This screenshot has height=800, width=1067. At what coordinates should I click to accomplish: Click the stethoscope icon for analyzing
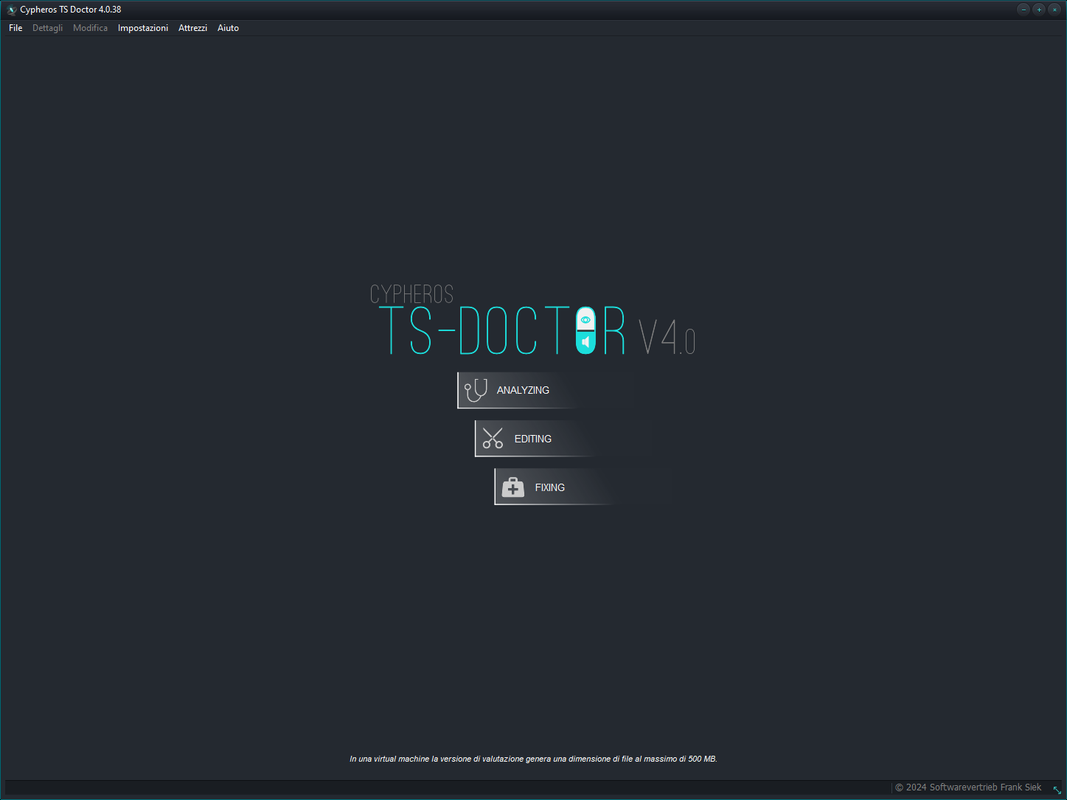pyautogui.click(x=476, y=390)
